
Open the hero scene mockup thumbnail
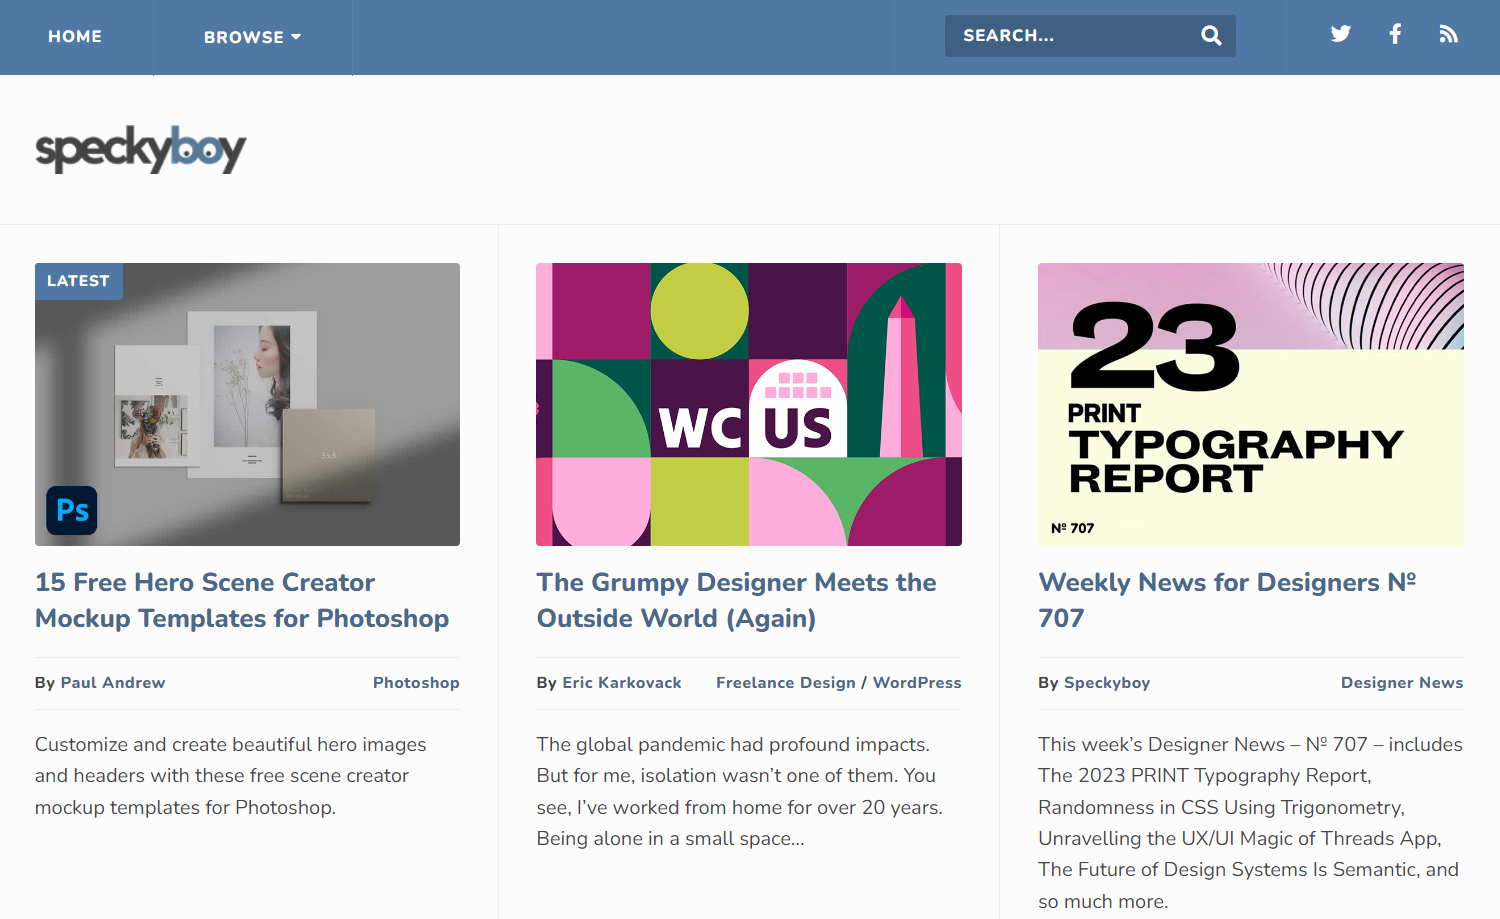coord(247,404)
